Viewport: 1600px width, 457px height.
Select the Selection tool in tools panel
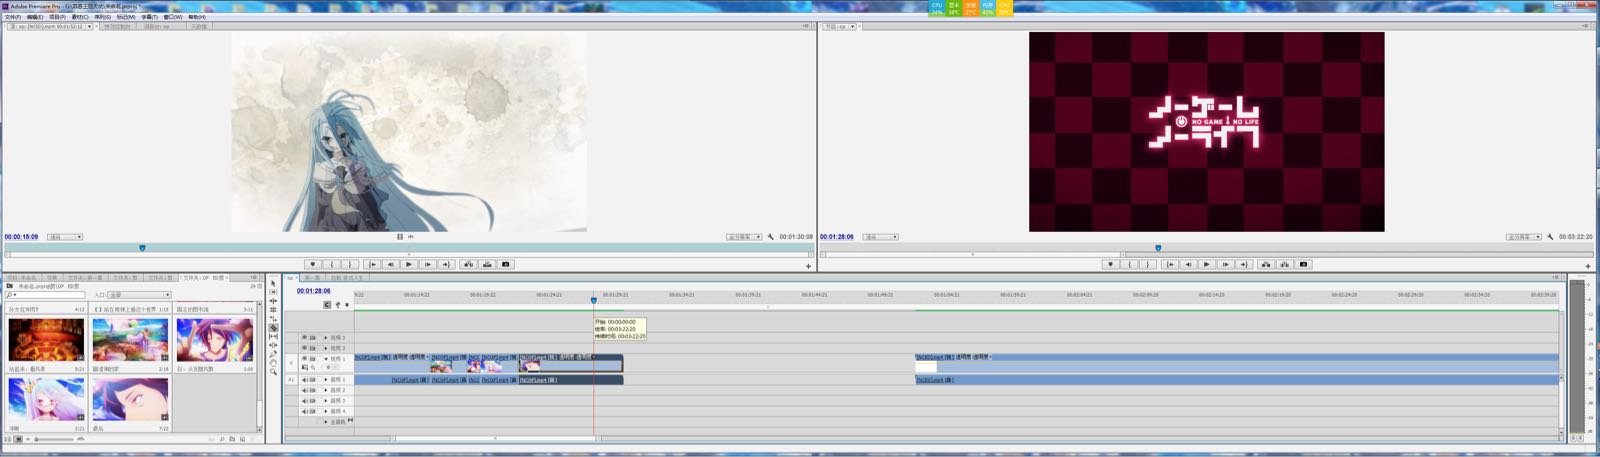pos(273,283)
